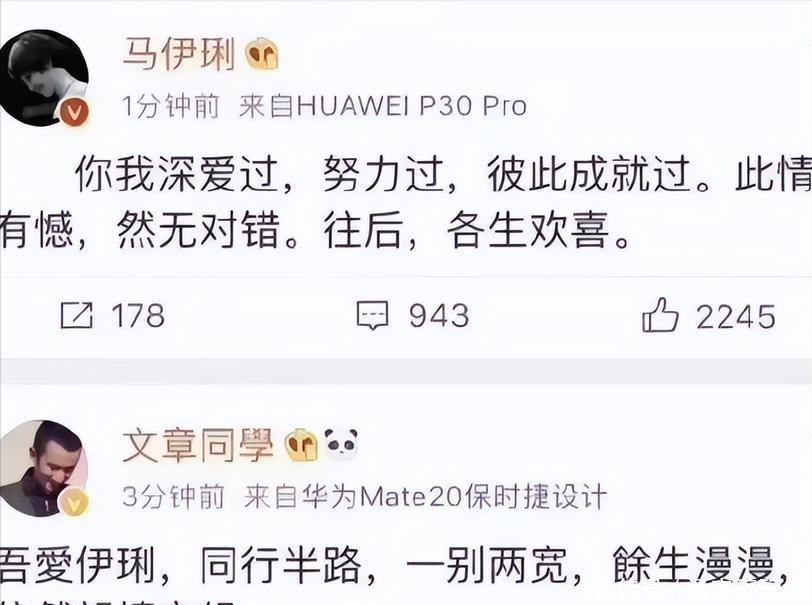Tap the panda badge next to 文章同學
Screen dimensions: 812x605
341,444
